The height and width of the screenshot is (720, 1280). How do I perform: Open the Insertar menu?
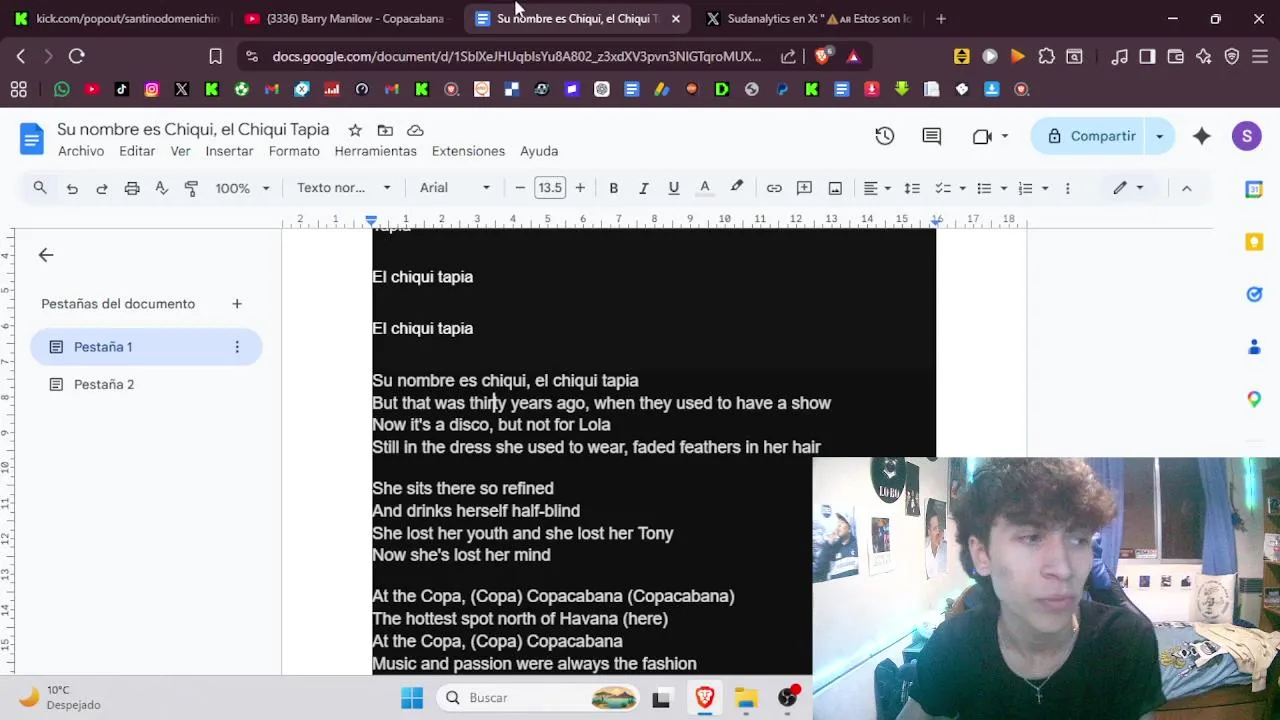pyautogui.click(x=229, y=151)
